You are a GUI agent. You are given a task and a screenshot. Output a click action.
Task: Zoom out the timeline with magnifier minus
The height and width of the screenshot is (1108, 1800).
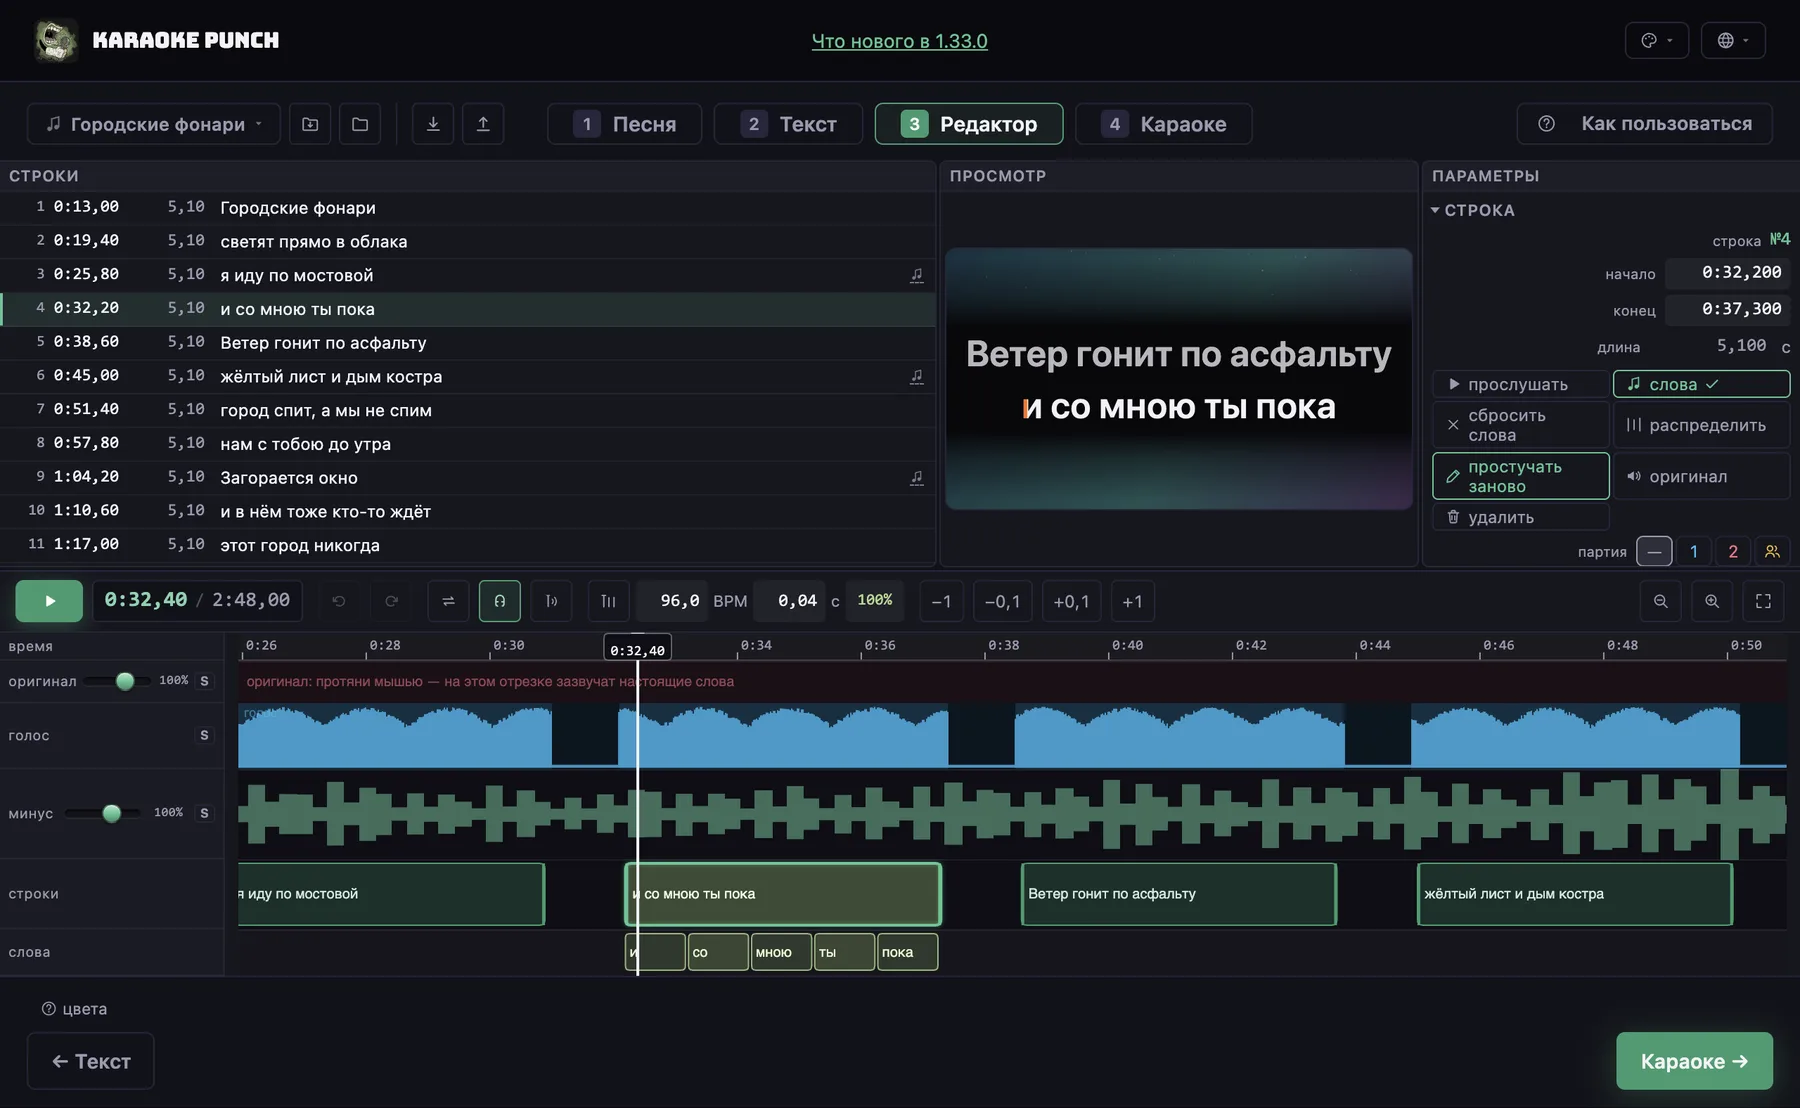1661,601
